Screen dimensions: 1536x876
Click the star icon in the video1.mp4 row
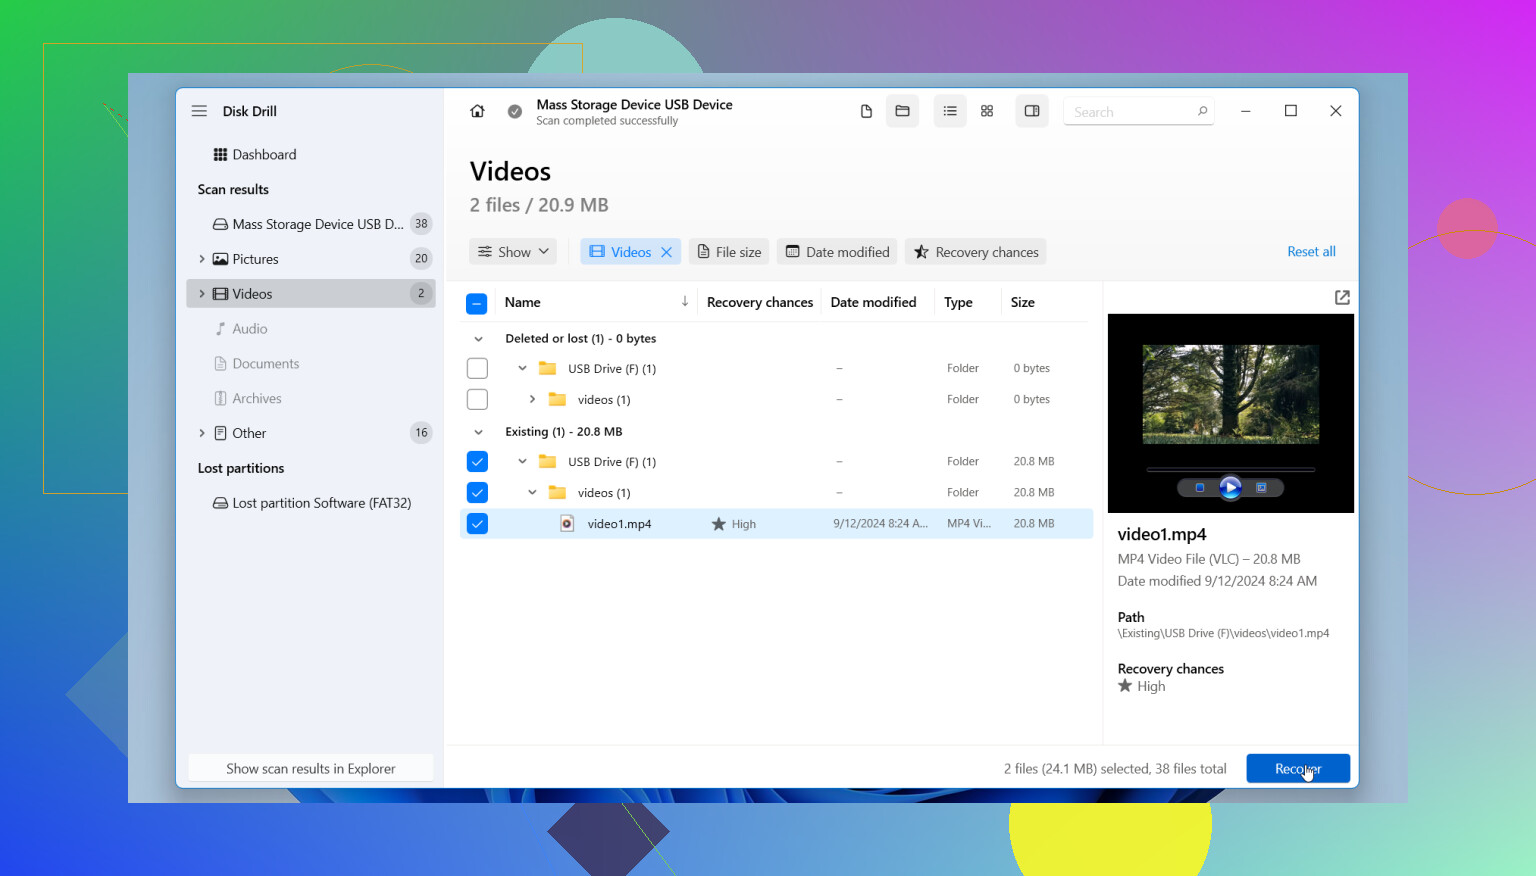click(718, 524)
